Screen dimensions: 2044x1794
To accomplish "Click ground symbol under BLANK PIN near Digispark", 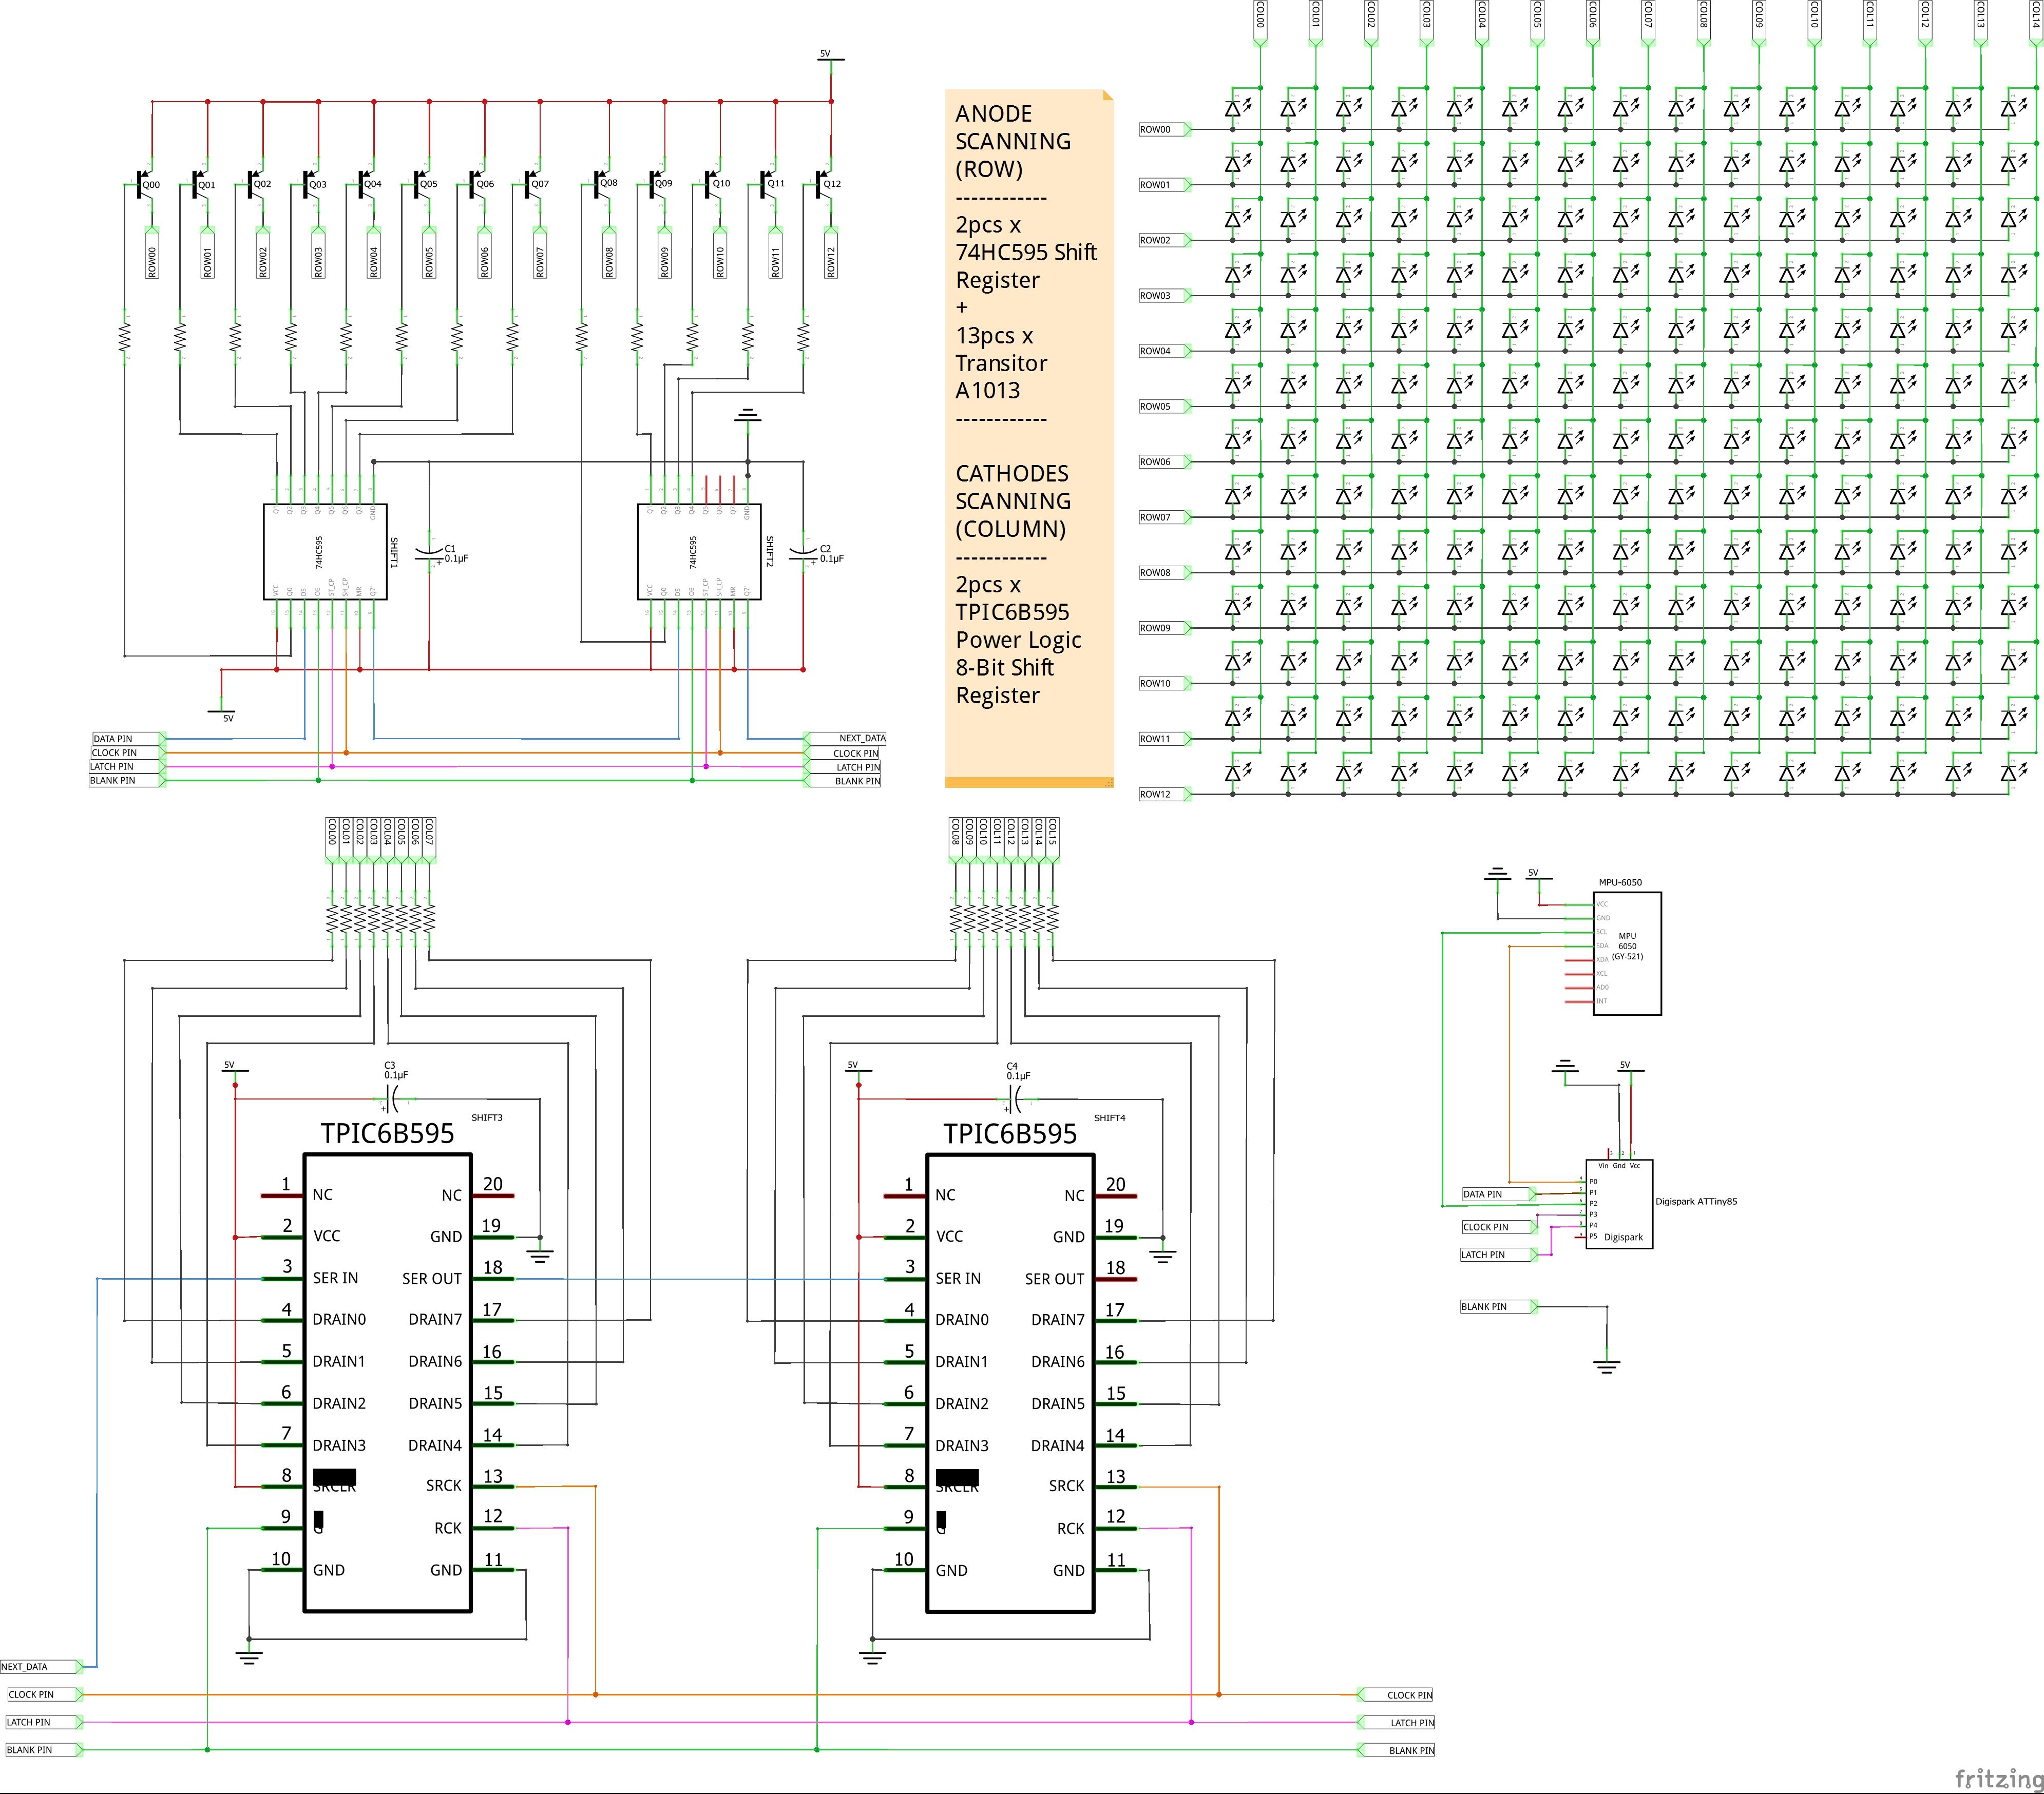I will pyautogui.click(x=1607, y=1367).
